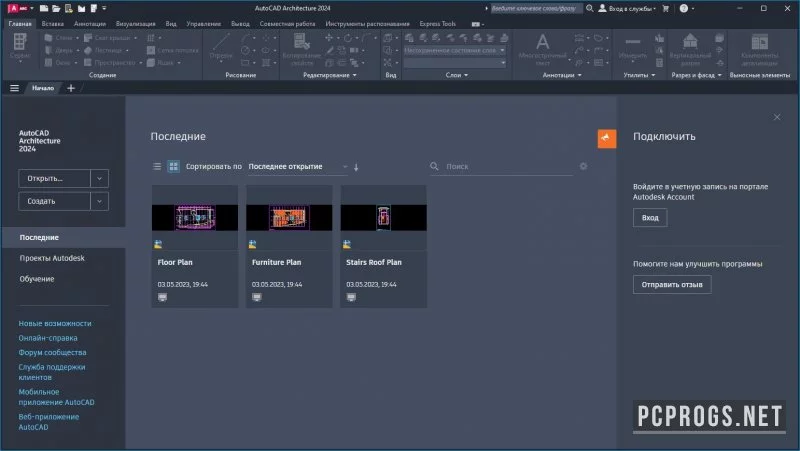The height and width of the screenshot is (451, 800).
Task: Expand the Создать button dropdown arrow
Action: click(99, 202)
